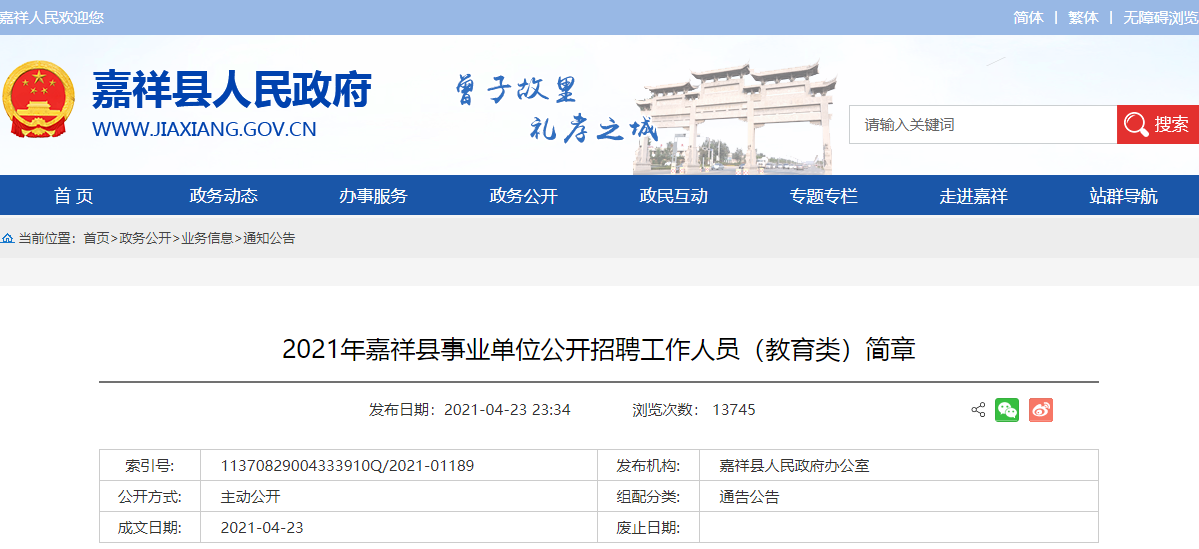
Task: Click the 礼孝之城 calligraphy slogan
Action: (594, 128)
